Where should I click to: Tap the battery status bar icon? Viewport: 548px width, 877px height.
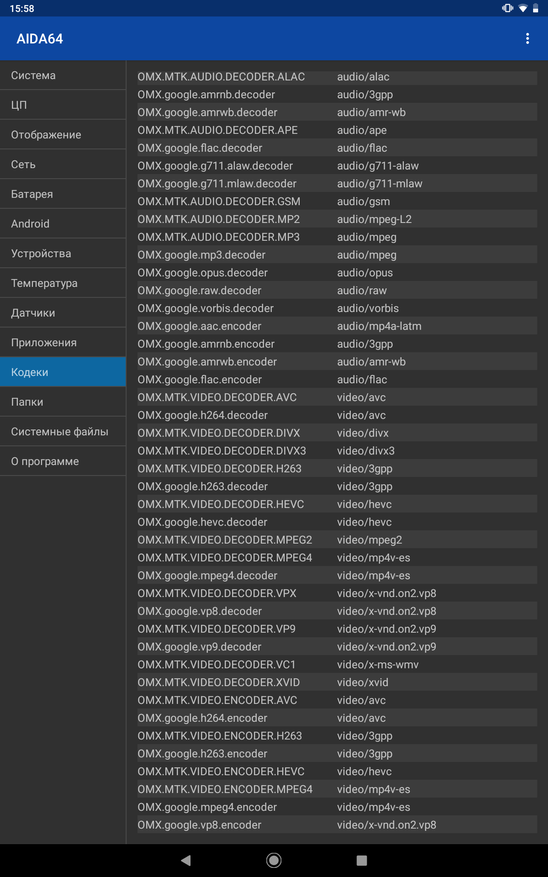(x=536, y=8)
